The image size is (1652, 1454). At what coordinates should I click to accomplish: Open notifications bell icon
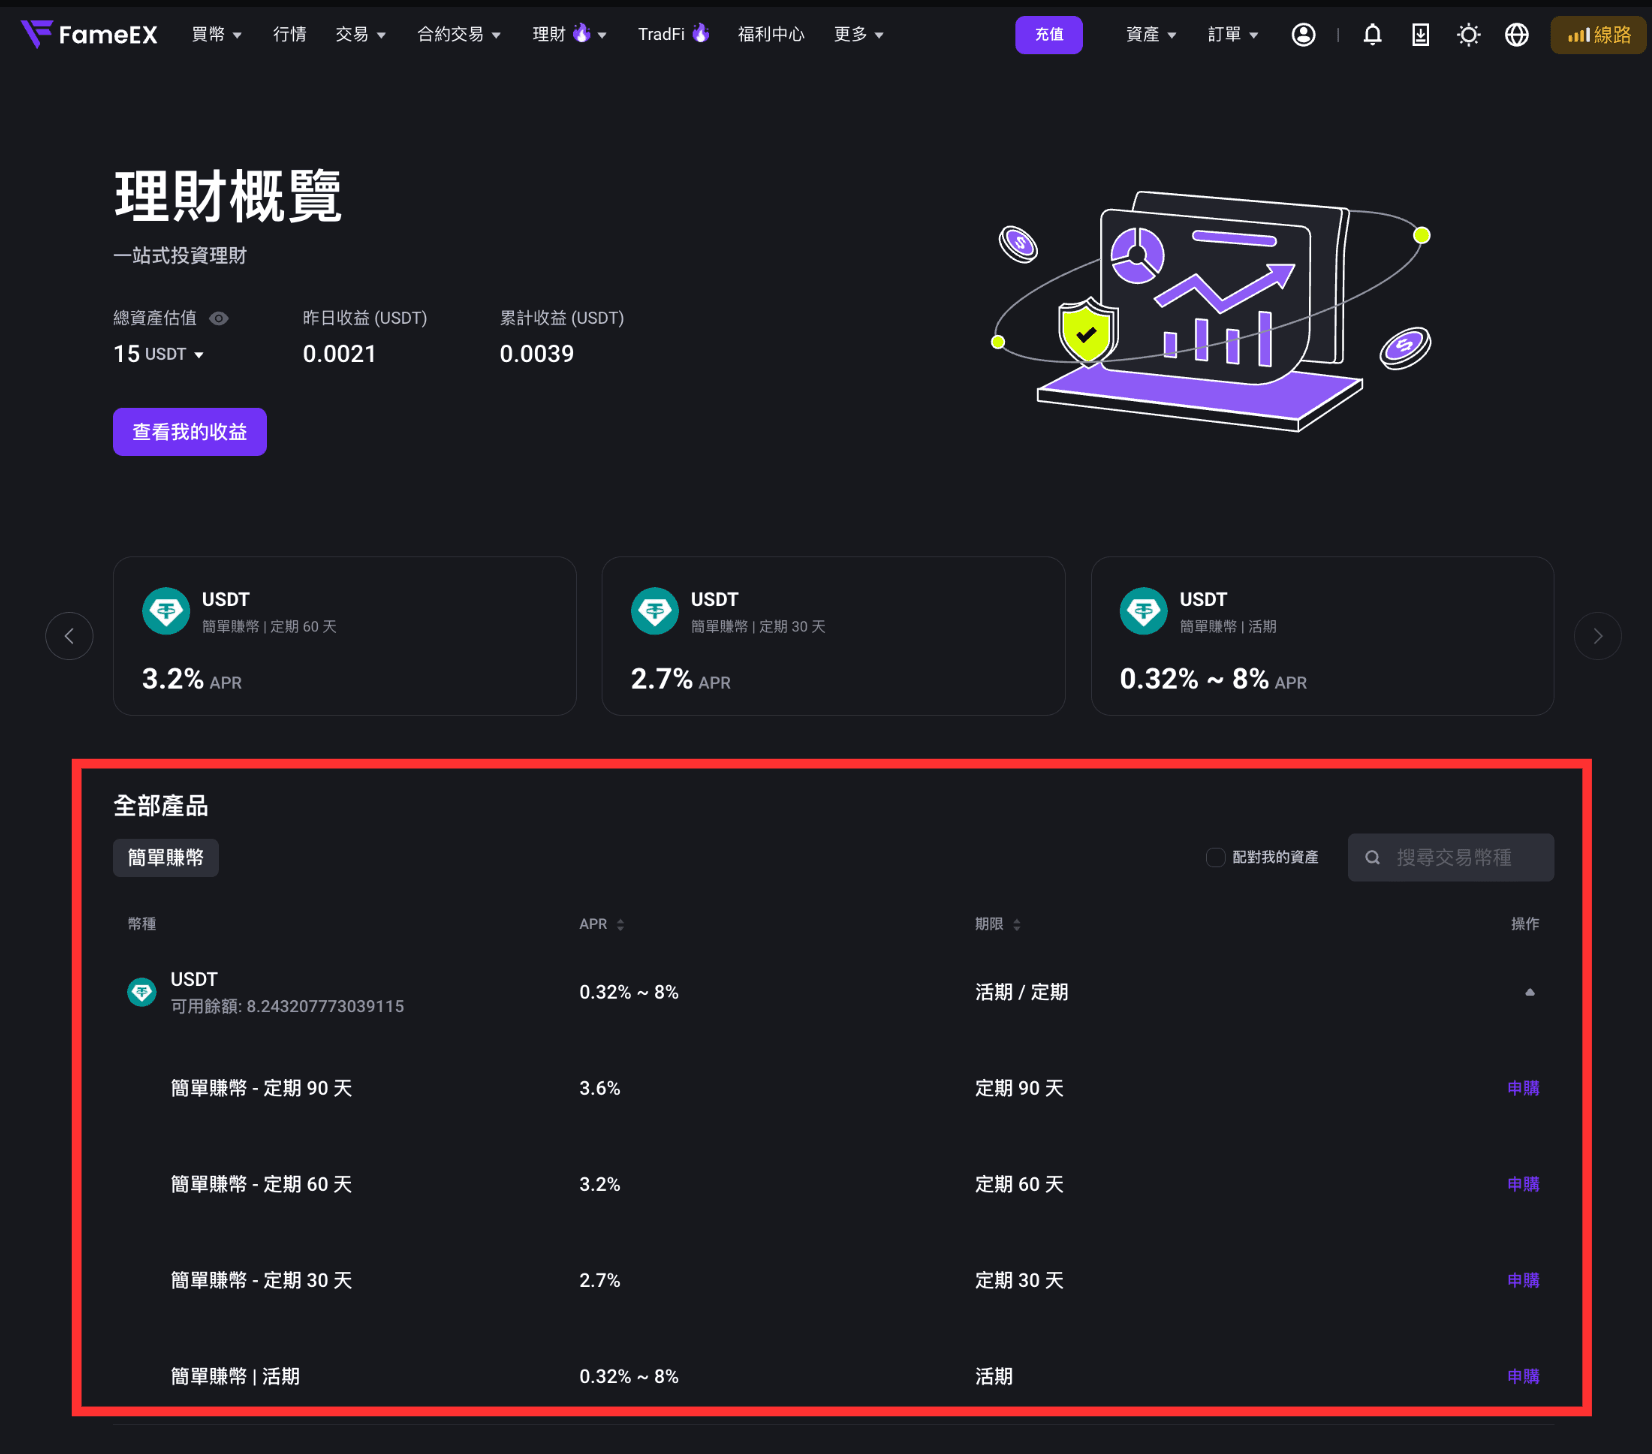tap(1372, 35)
